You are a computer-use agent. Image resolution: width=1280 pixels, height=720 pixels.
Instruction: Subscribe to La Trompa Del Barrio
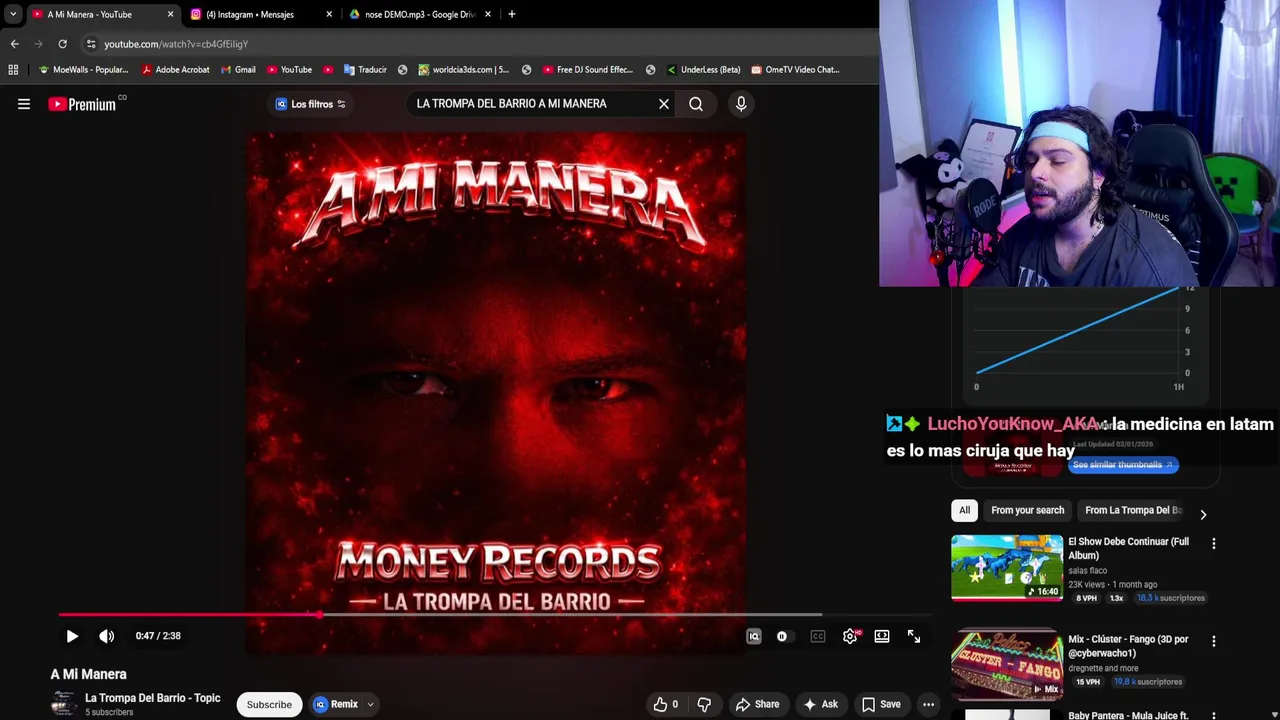point(269,704)
